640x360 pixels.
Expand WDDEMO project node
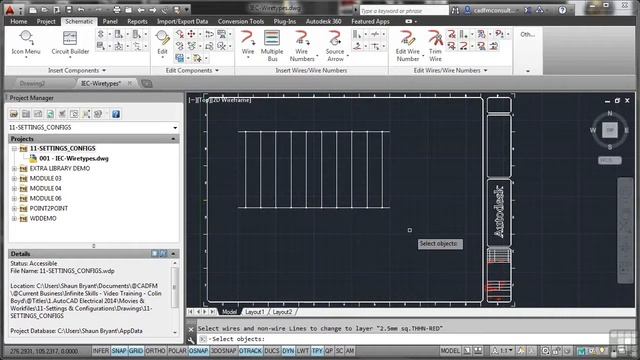14,218
